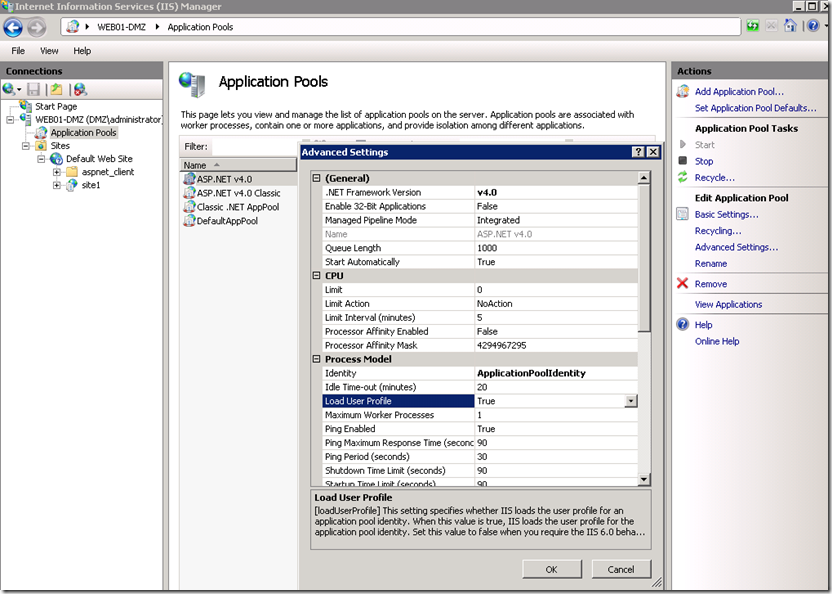Open the Load User Profile value dropdown

pyautogui.click(x=631, y=401)
